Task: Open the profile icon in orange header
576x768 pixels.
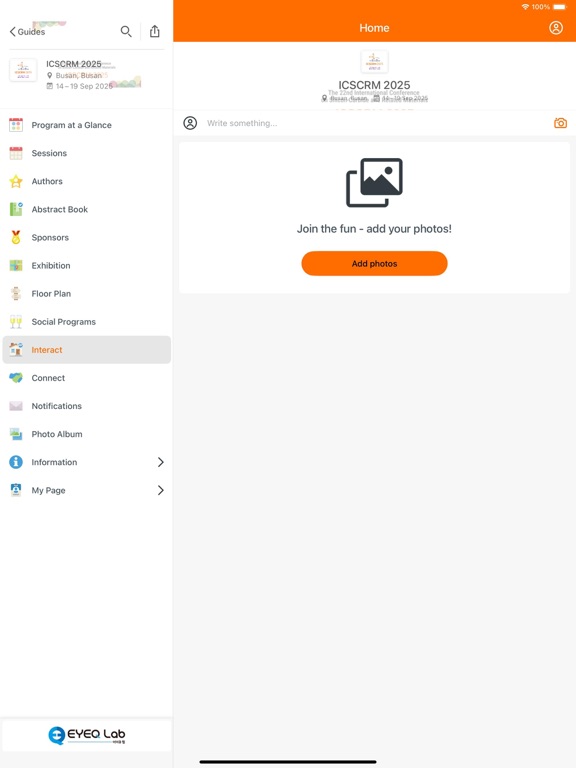Action: point(556,28)
